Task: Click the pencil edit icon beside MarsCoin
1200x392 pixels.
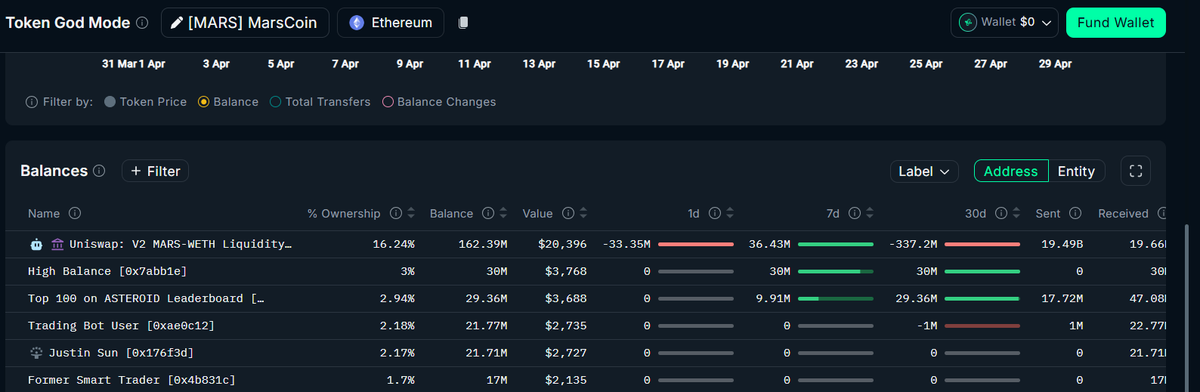Action: pyautogui.click(x=177, y=22)
